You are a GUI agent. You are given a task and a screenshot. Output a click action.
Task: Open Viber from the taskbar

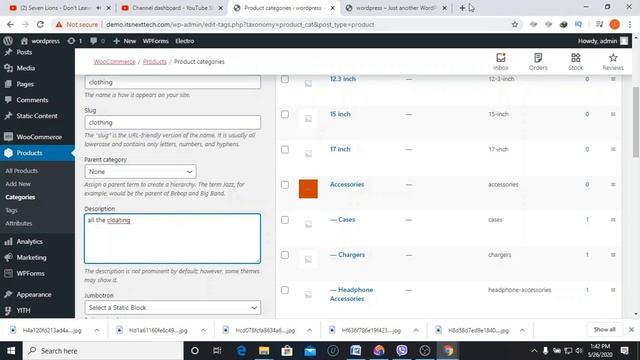pos(402,351)
